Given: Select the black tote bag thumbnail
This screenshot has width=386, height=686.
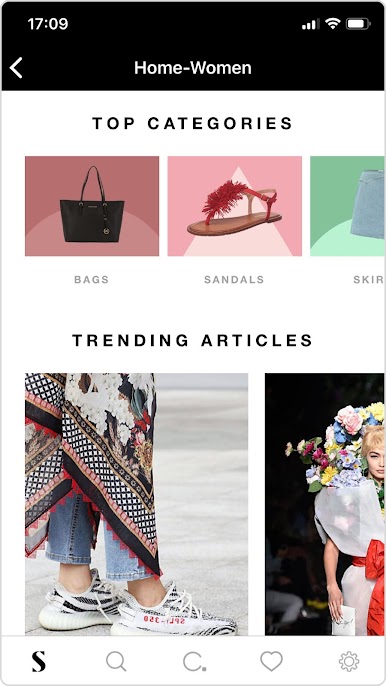Looking at the screenshot, I should click(x=92, y=206).
